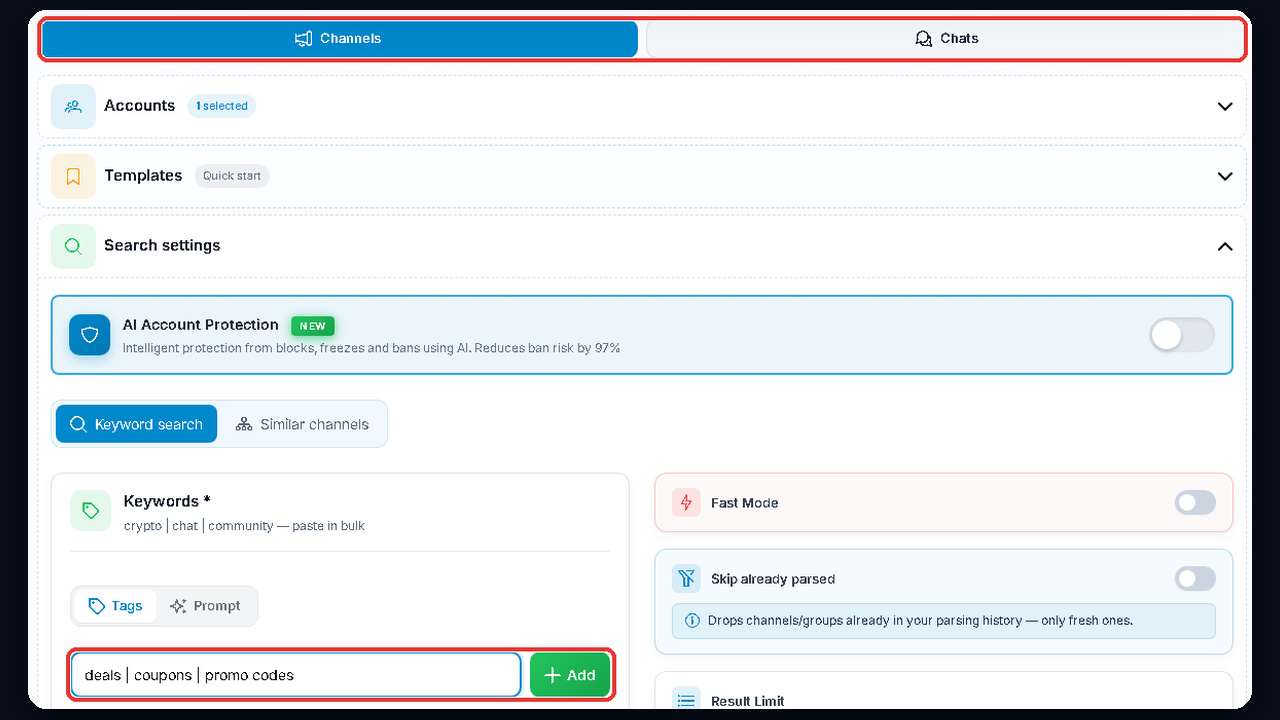1280x720 pixels.
Task: Click the Keywords tag icon
Action: point(91,511)
